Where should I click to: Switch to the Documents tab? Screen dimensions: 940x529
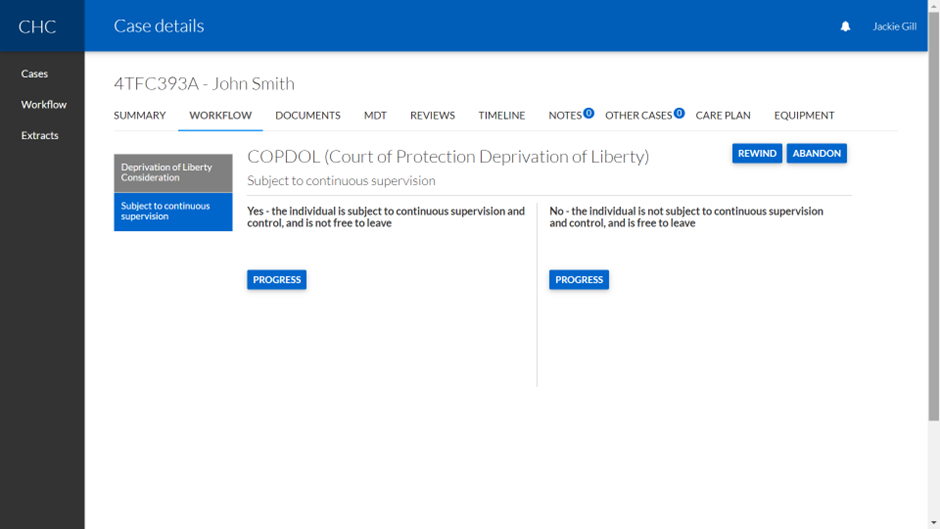click(308, 116)
